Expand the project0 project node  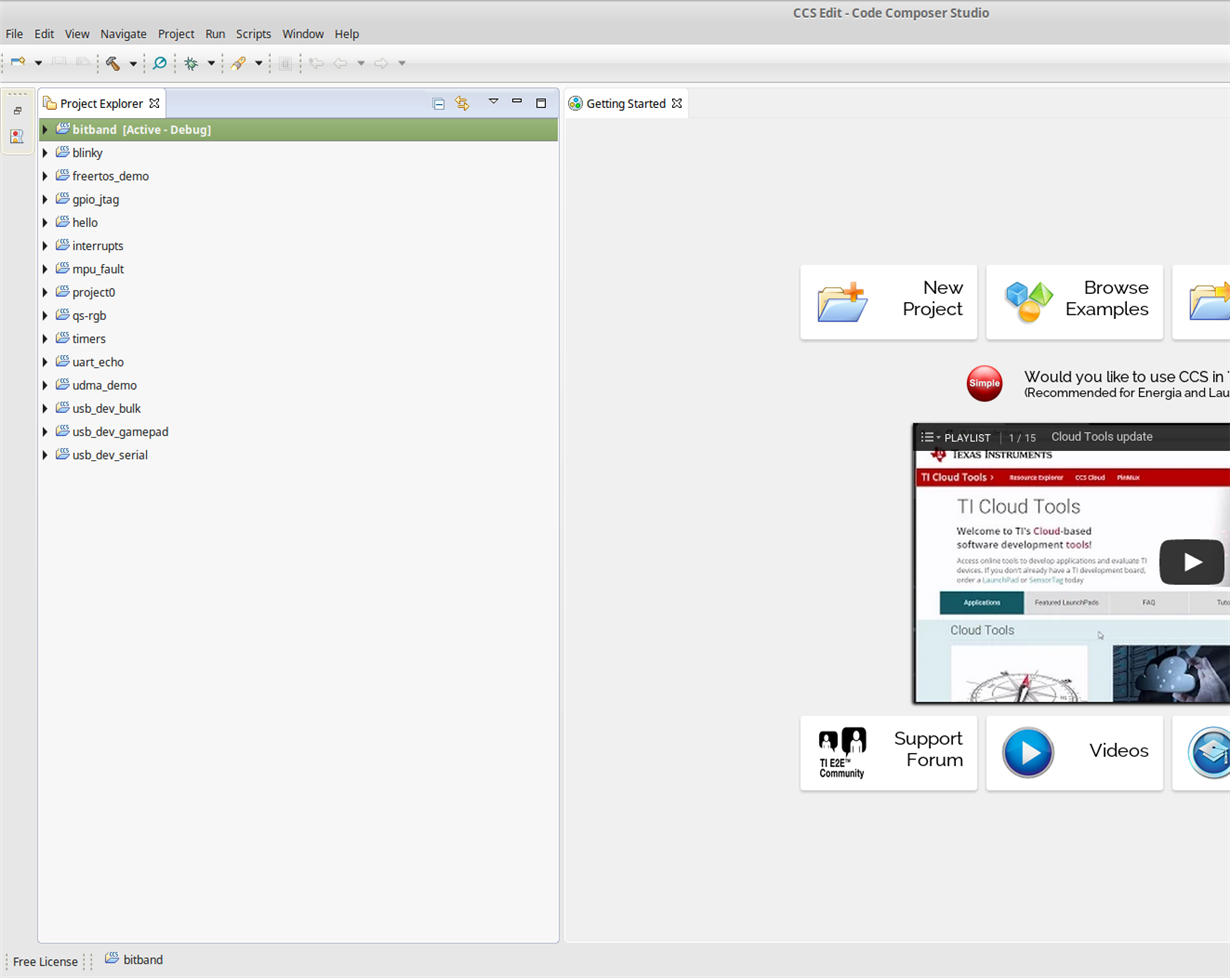45,292
